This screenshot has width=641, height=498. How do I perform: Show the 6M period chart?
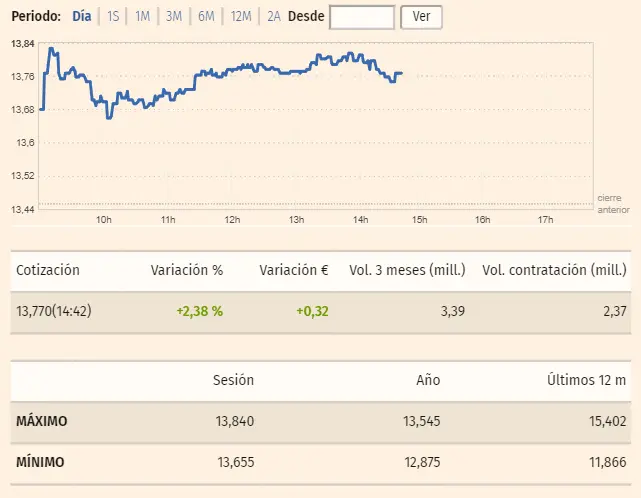coord(206,17)
